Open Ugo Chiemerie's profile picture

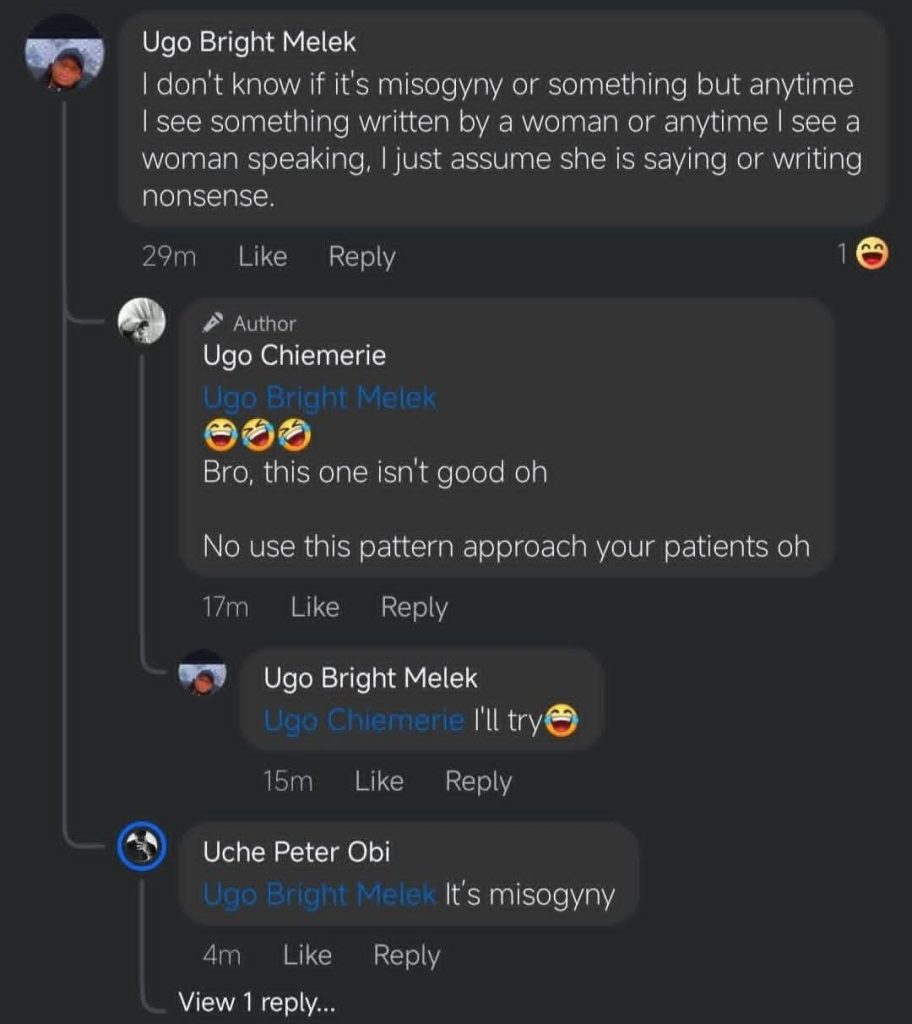tap(142, 322)
